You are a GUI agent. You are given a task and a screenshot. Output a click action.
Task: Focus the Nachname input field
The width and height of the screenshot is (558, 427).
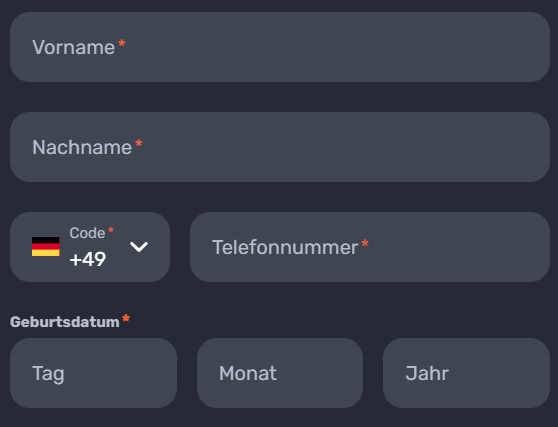click(280, 147)
